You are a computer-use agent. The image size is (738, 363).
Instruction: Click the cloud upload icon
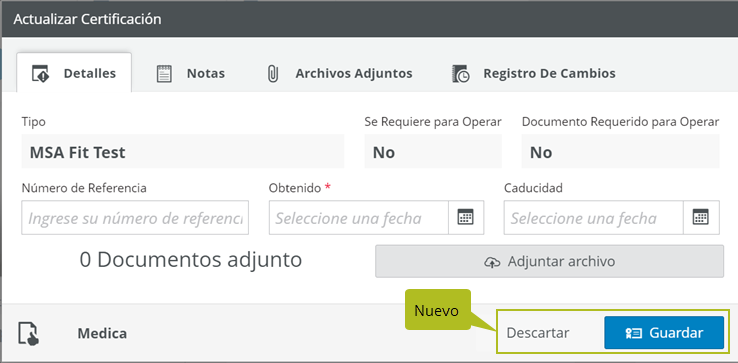tap(492, 262)
